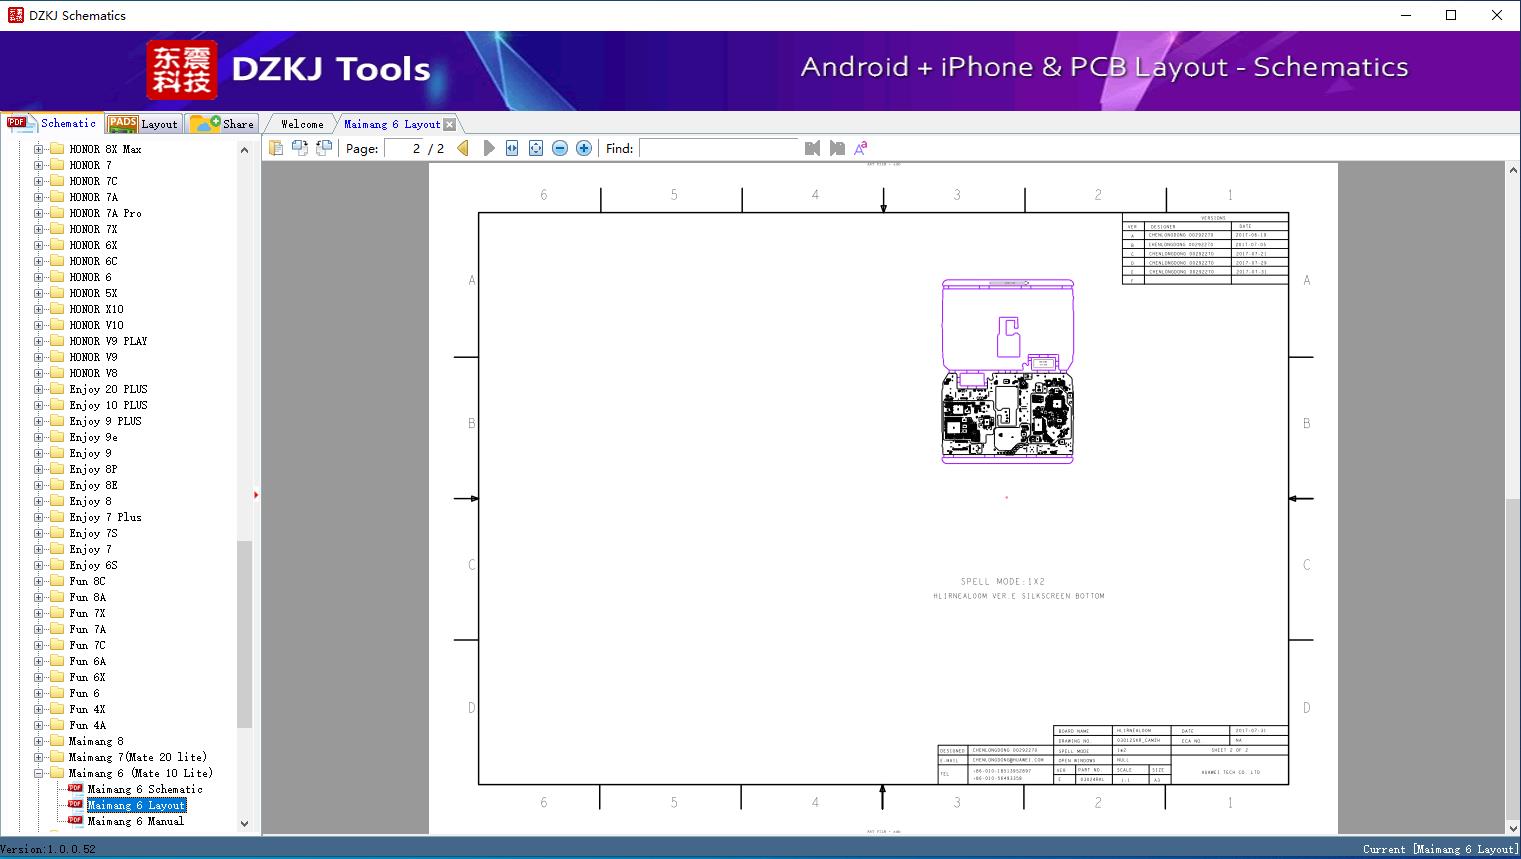Expand the Maimang 8 folder
Viewport: 1521px width, 859px height.
pyautogui.click(x=39, y=741)
